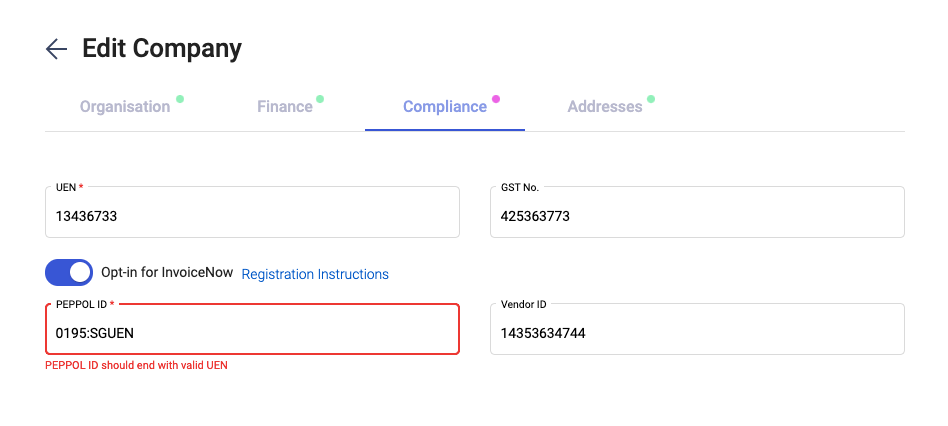Viewport: 948px width, 426px height.
Task: Click into the UEN input field
Action: [x=252, y=212]
